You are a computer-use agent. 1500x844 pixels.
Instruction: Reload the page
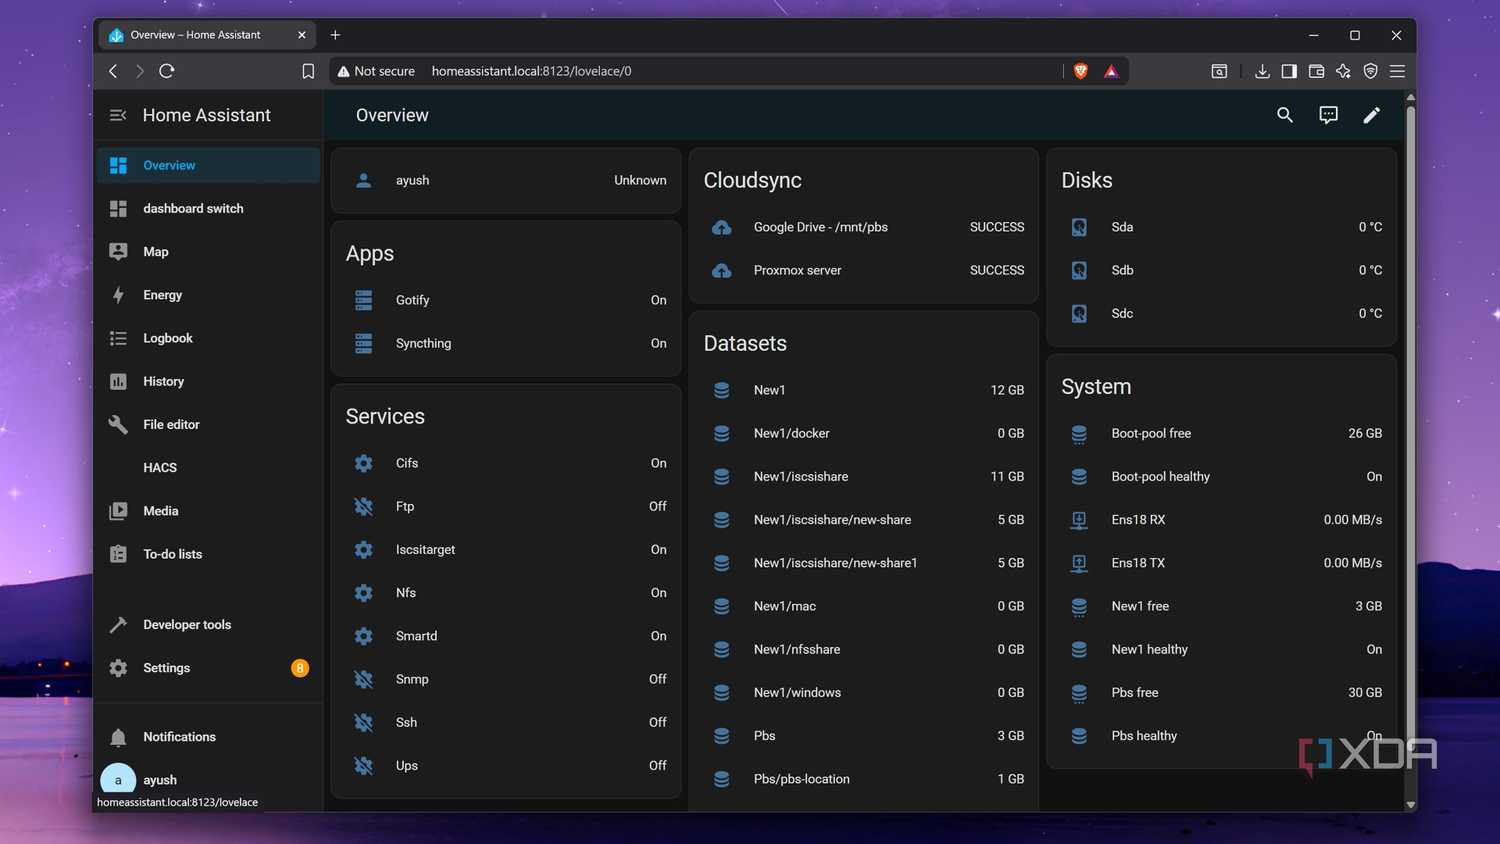pyautogui.click(x=167, y=71)
